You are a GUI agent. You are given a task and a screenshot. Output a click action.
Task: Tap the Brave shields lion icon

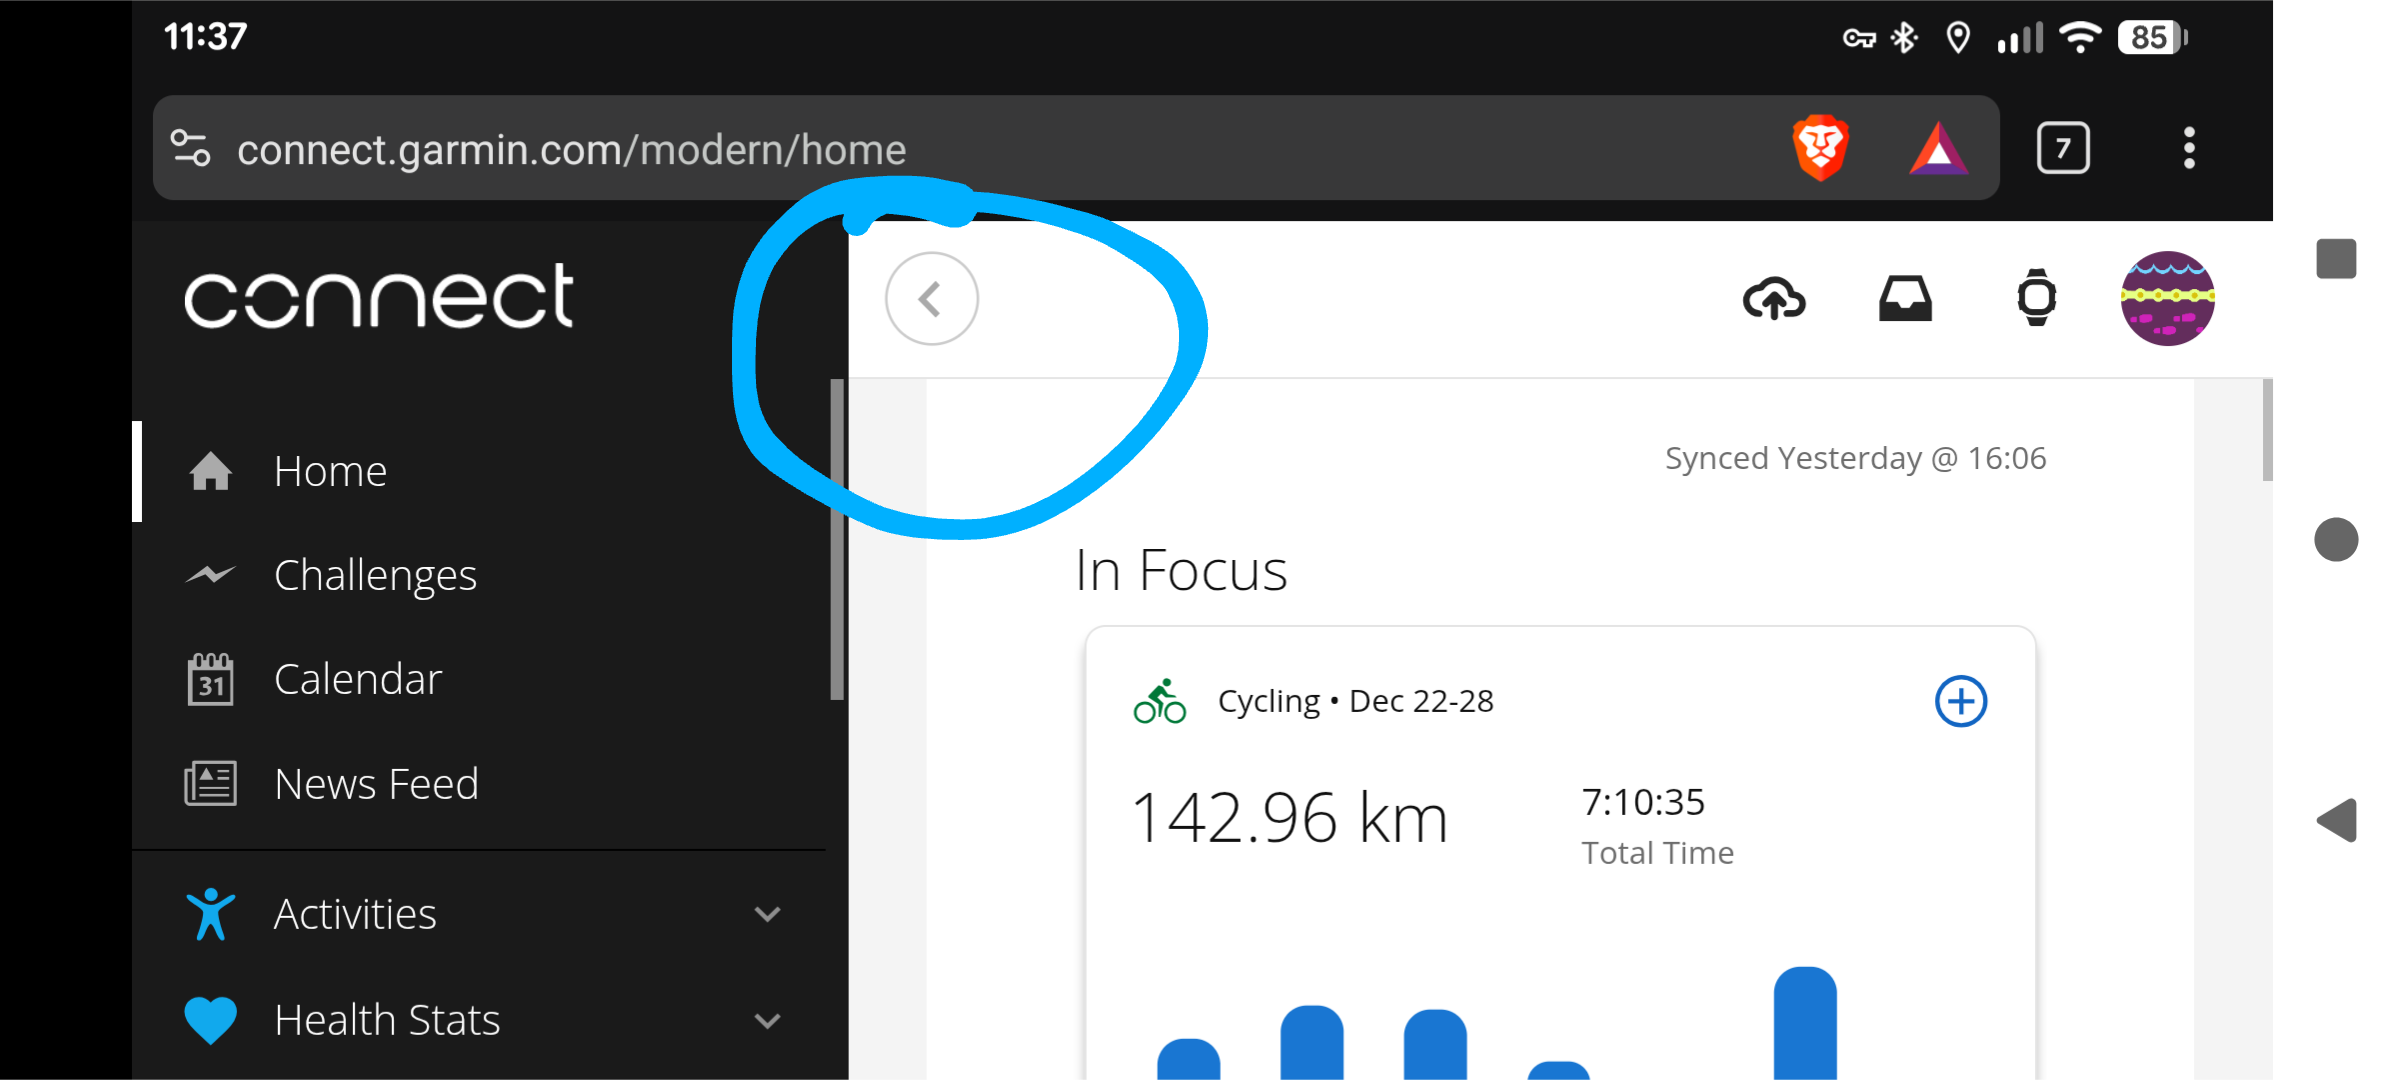coord(1820,148)
